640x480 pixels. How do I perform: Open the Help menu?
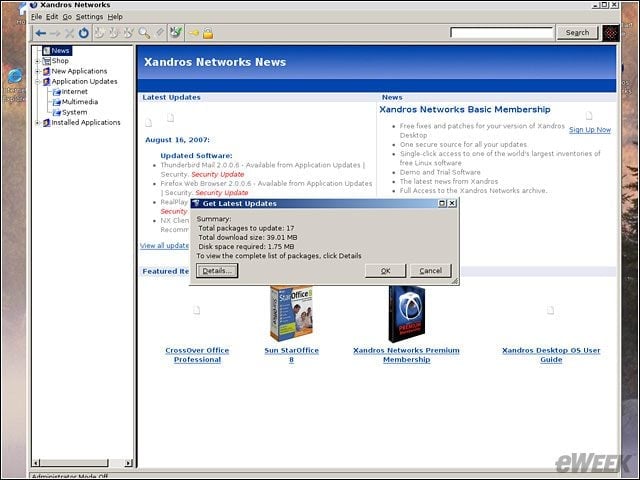tap(115, 17)
